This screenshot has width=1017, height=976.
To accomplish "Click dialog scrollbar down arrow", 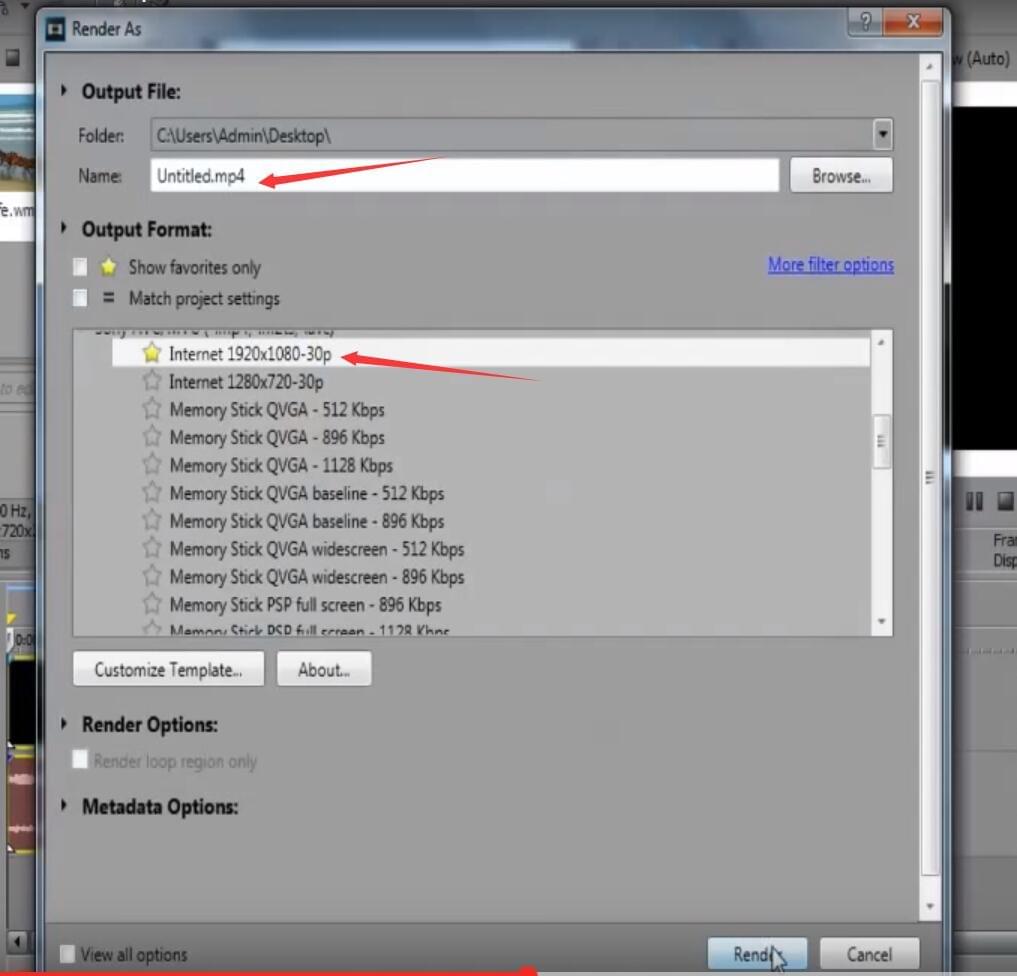I will pyautogui.click(x=929, y=906).
